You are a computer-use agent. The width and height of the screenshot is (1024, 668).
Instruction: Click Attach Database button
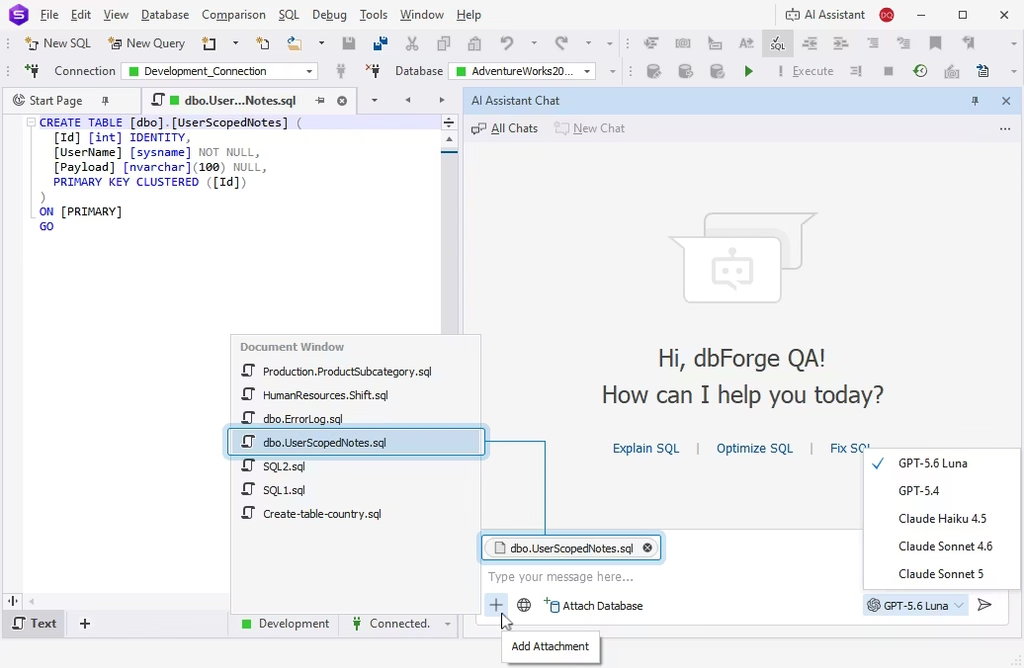coord(593,606)
